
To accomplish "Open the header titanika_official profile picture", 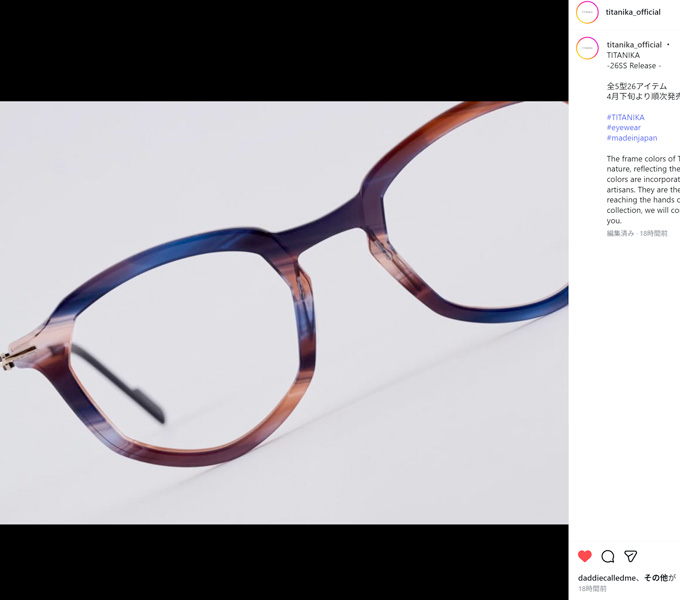I will pos(587,13).
